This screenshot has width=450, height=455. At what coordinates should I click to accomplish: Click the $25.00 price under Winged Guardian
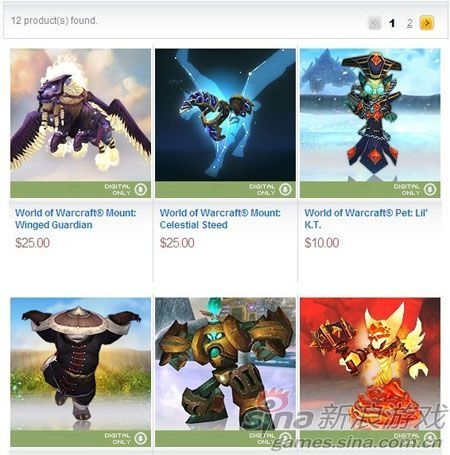[x=32, y=243]
